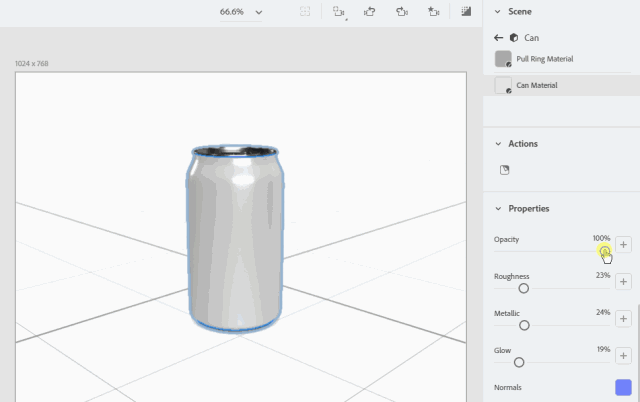Toggle the render preview icon
This screenshot has height=402, width=640.
point(466,12)
